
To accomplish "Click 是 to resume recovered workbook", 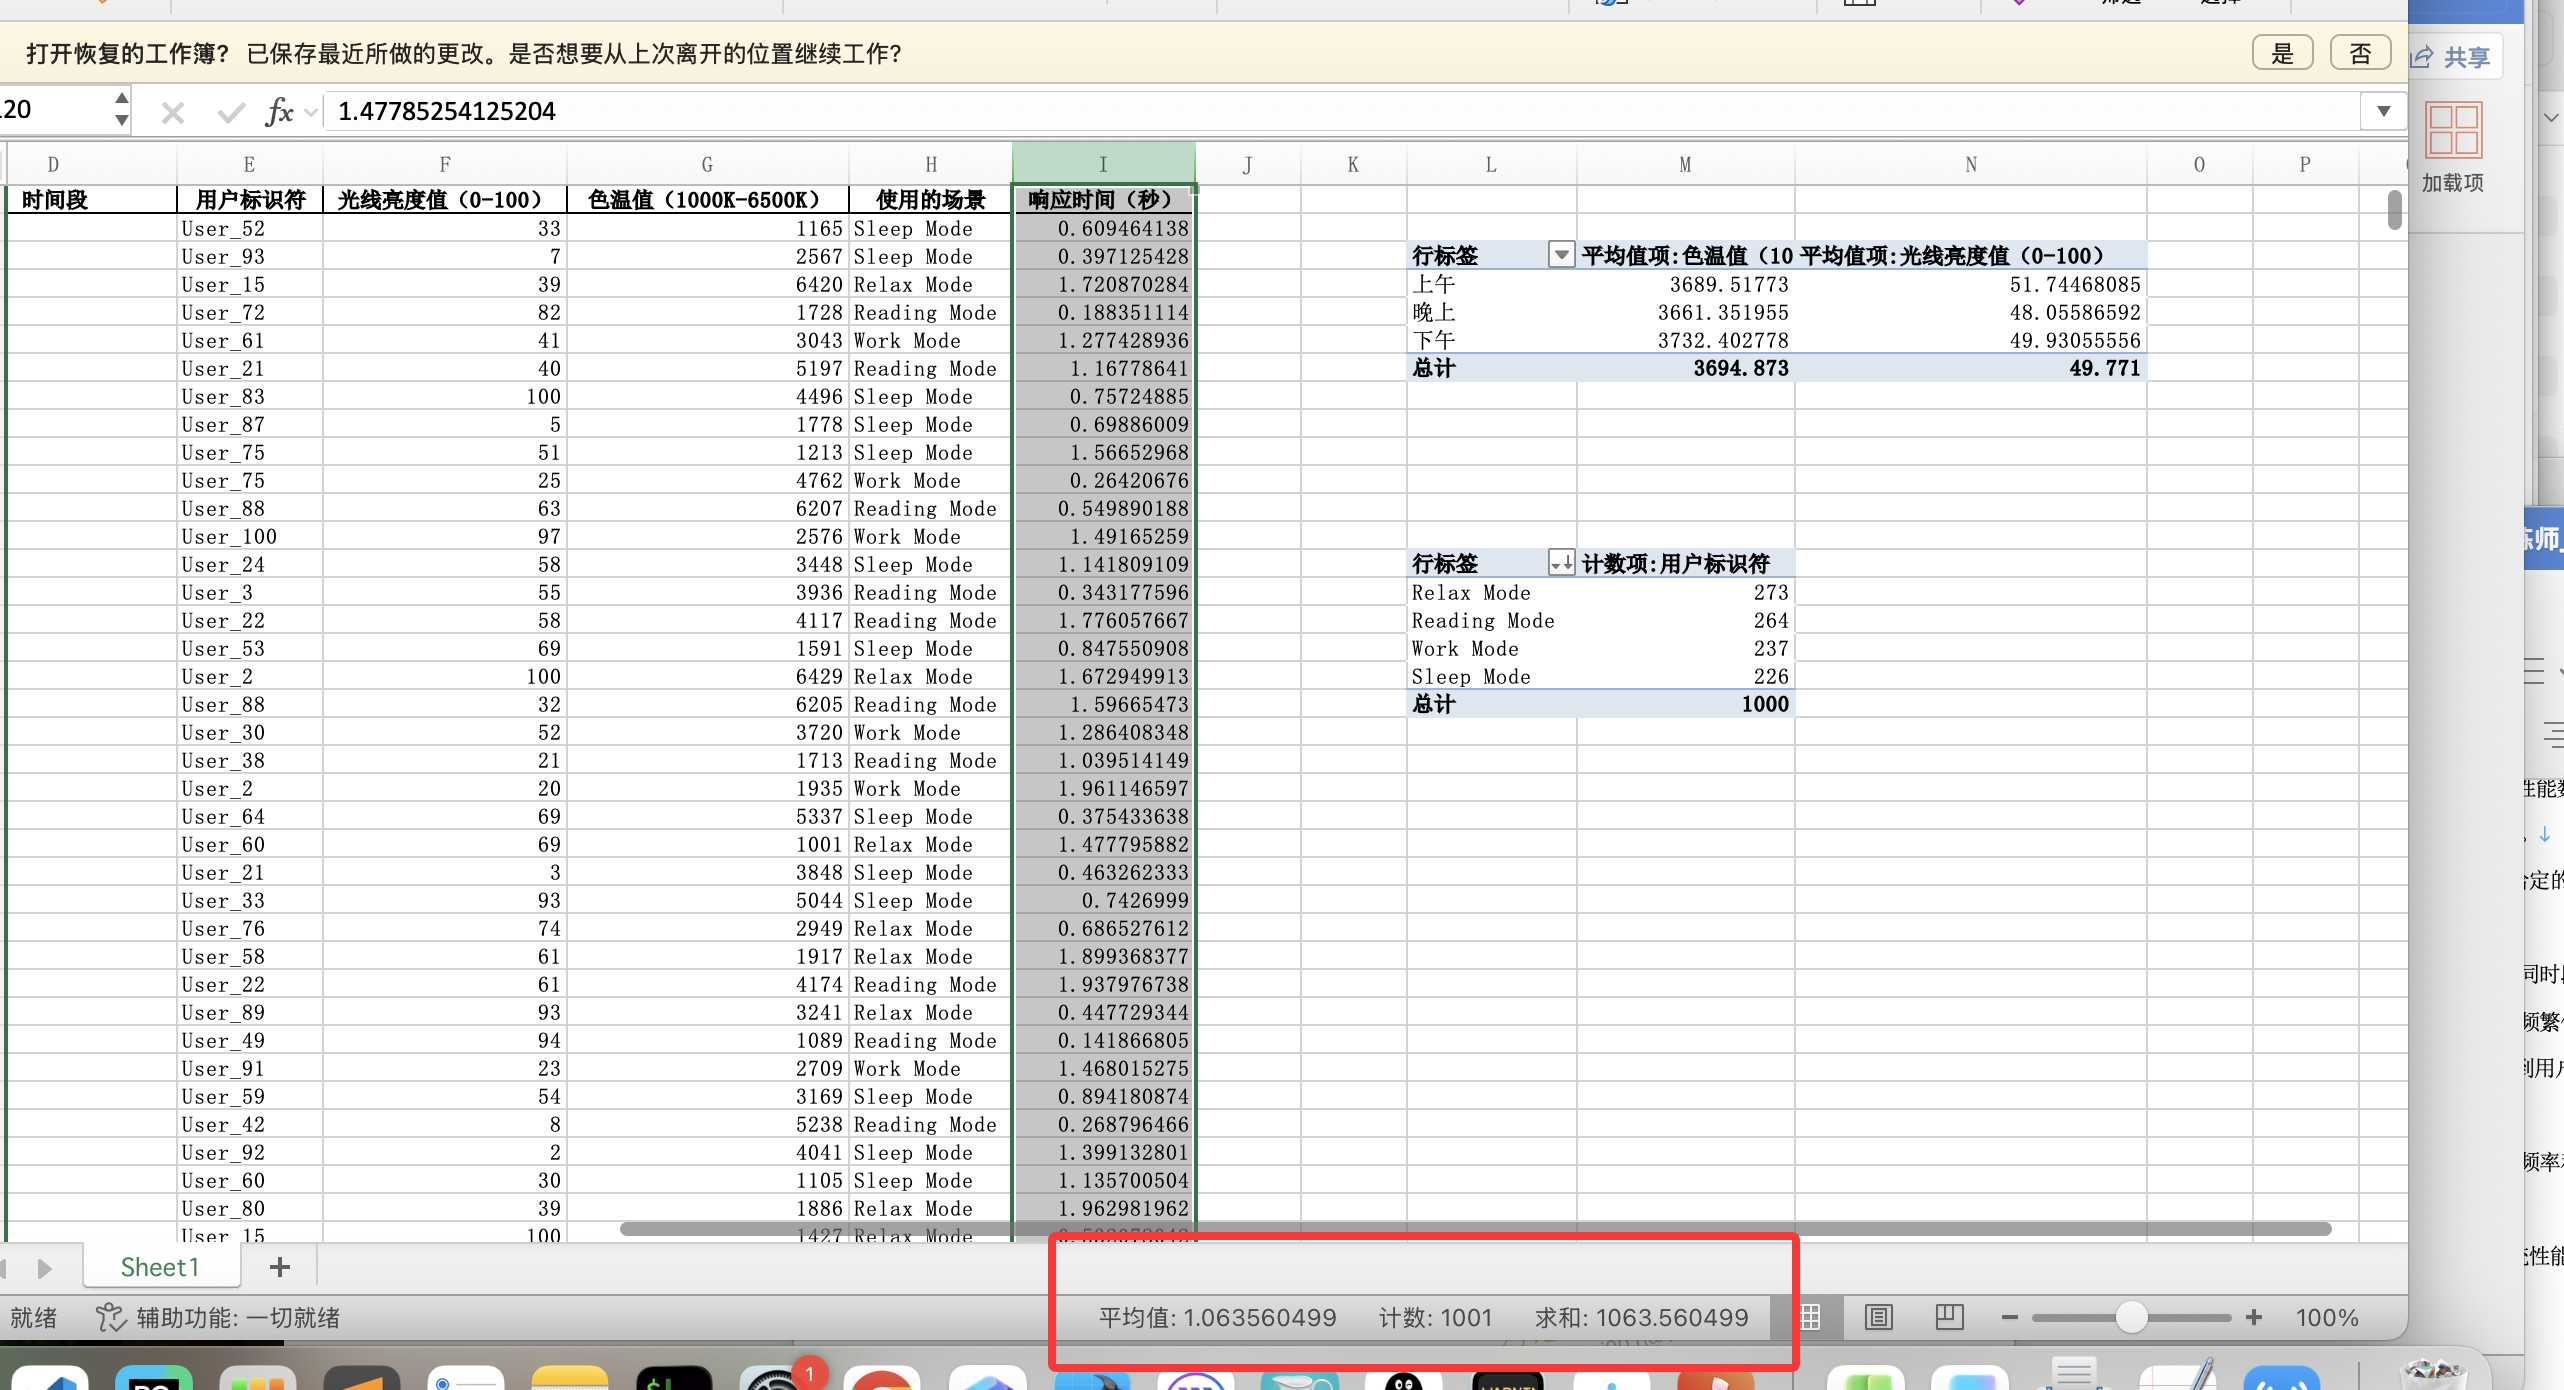I will tap(2282, 53).
